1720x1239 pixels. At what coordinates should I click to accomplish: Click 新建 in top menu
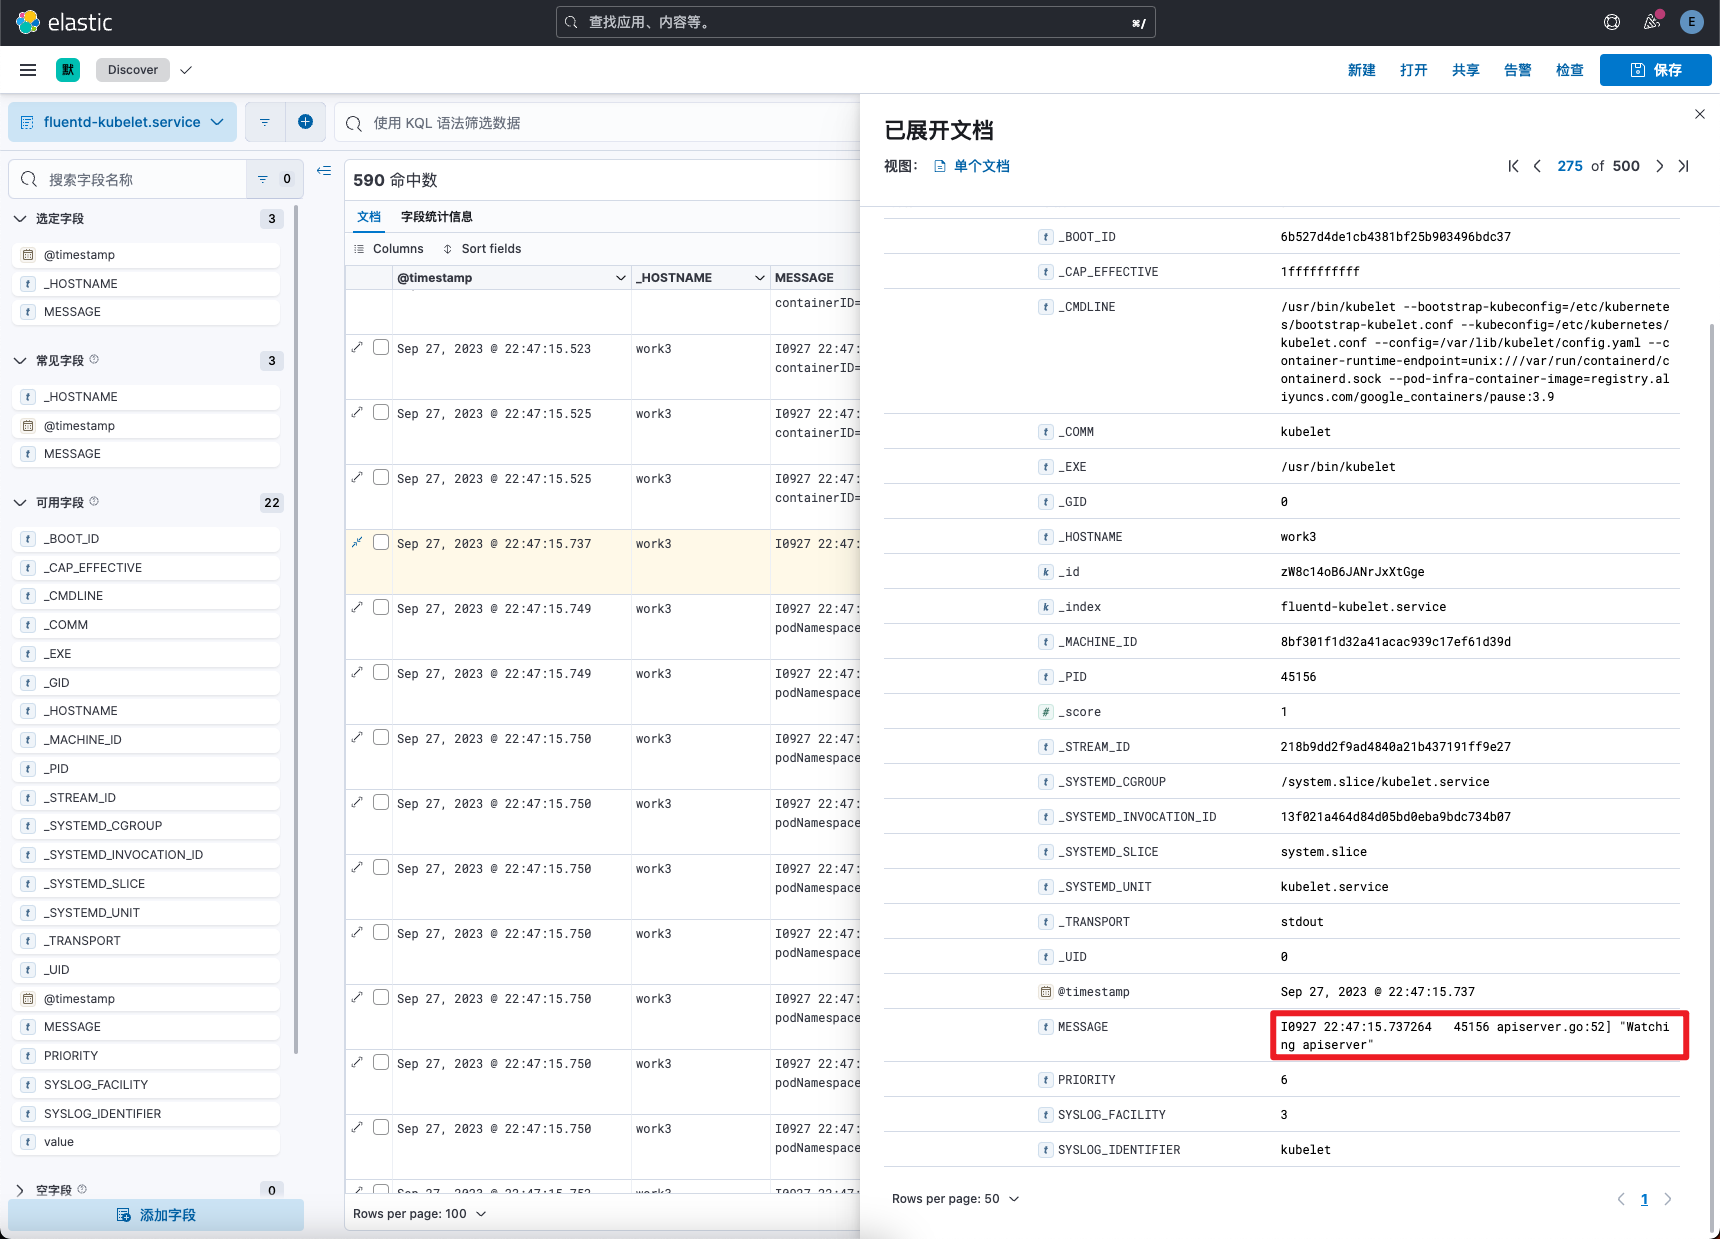(x=1362, y=70)
